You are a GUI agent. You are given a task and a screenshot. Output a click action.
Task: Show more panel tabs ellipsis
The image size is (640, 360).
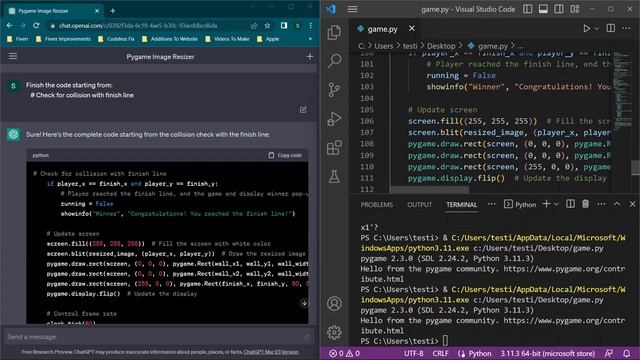(x=491, y=204)
